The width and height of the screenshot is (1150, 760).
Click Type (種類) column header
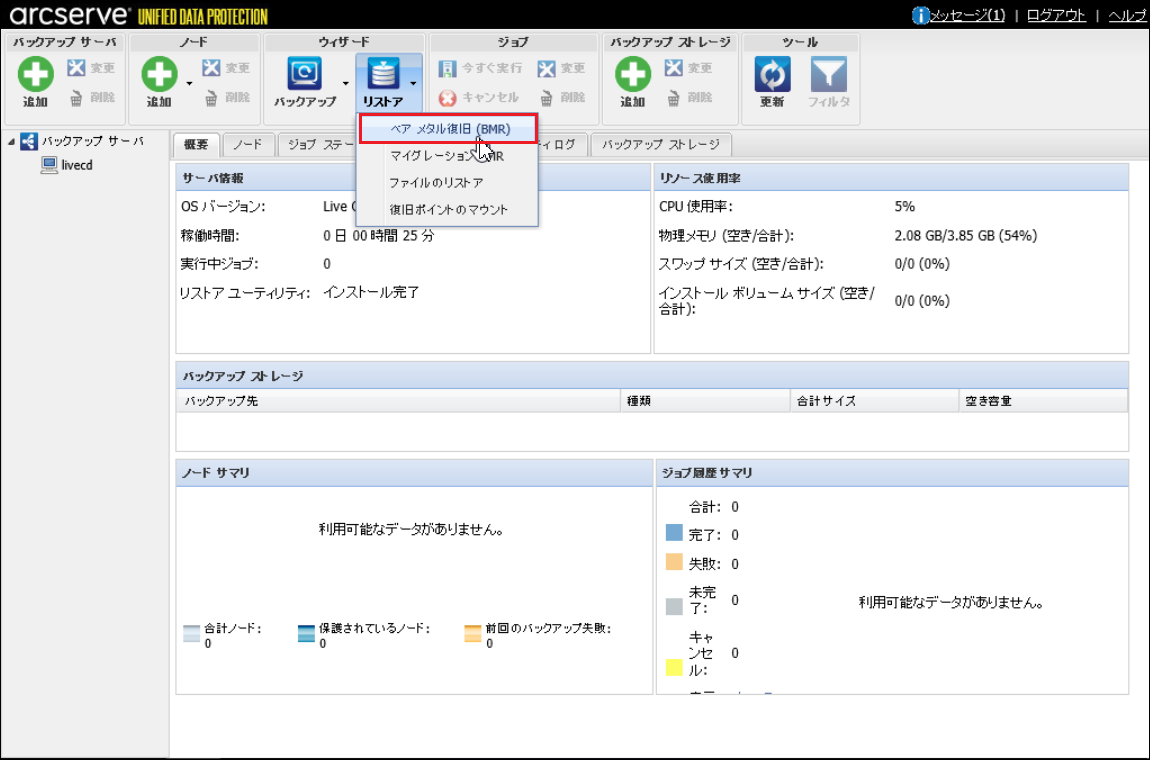[706, 401]
